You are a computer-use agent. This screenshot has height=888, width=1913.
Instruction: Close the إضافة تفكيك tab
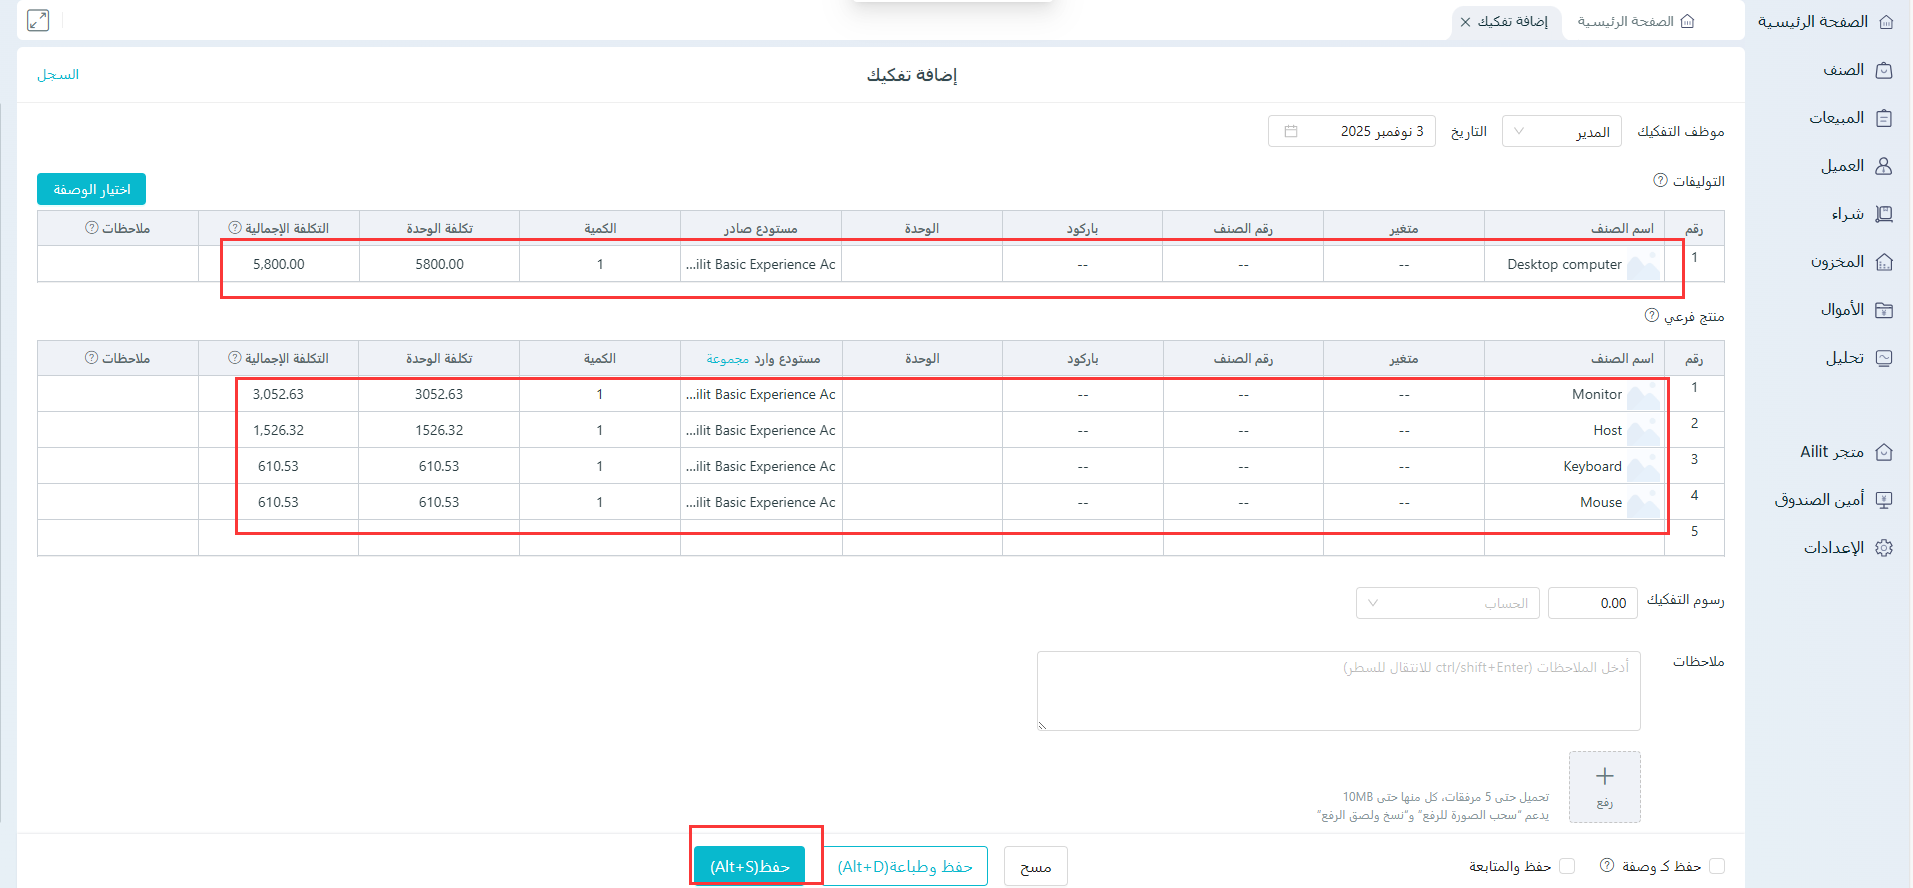1465,22
